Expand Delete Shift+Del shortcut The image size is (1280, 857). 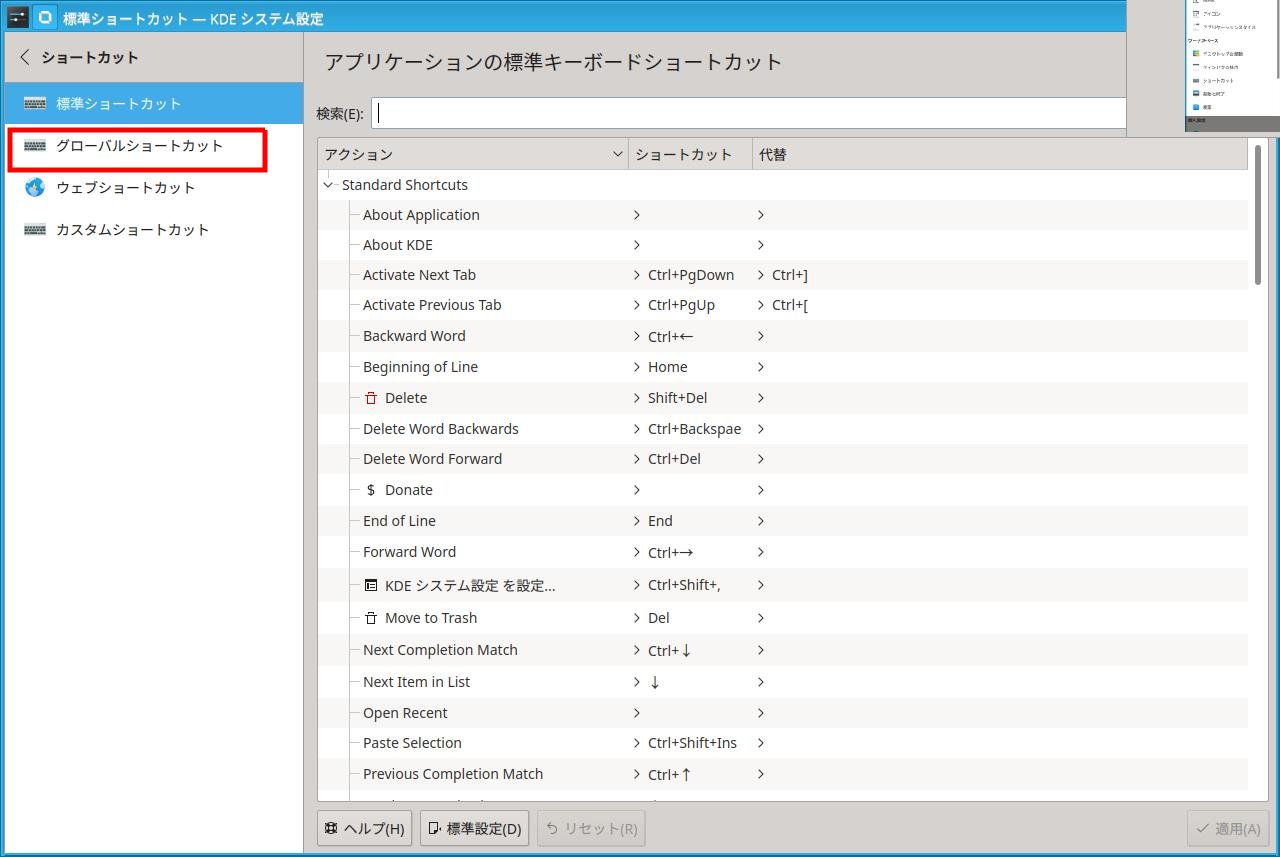pyautogui.click(x=637, y=398)
